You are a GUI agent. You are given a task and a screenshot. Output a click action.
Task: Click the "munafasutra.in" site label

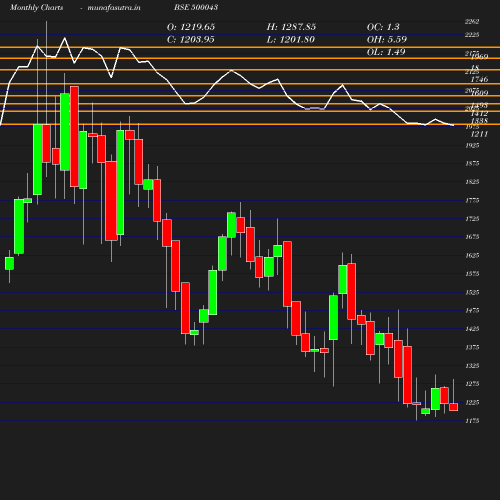tap(114, 7)
